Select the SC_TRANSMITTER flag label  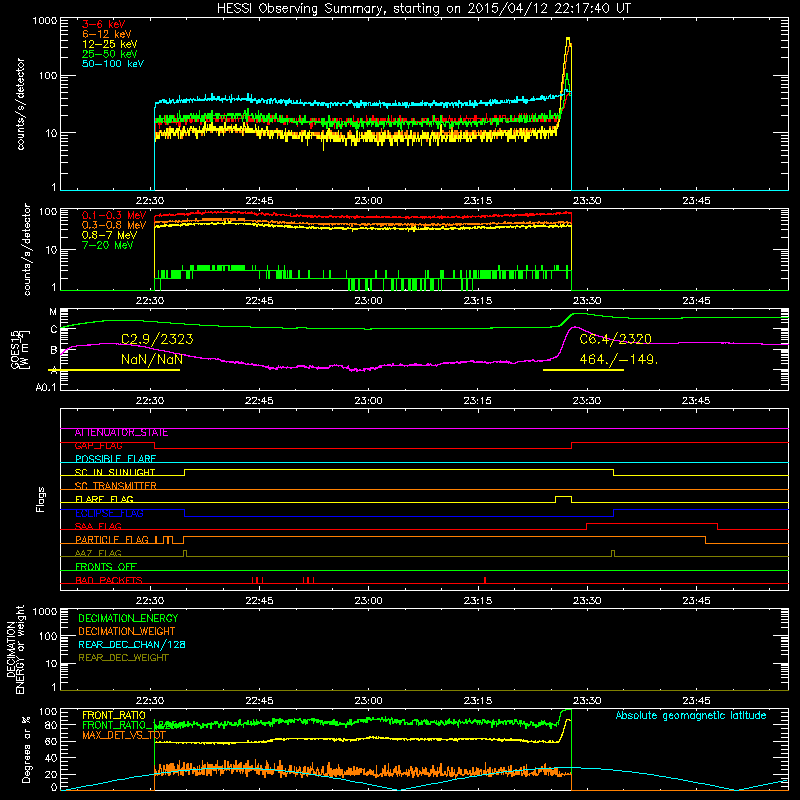pyautogui.click(x=115, y=486)
